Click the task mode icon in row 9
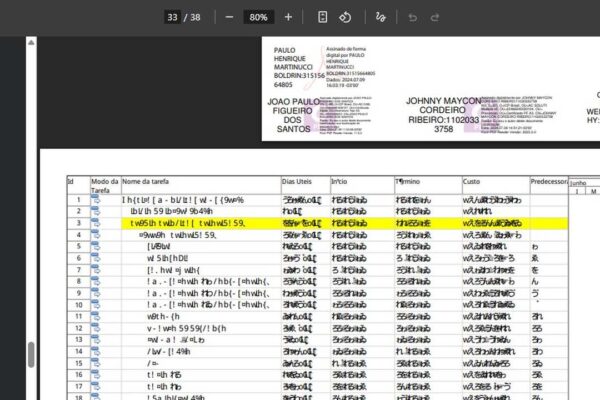600x400 pixels. [95, 294]
